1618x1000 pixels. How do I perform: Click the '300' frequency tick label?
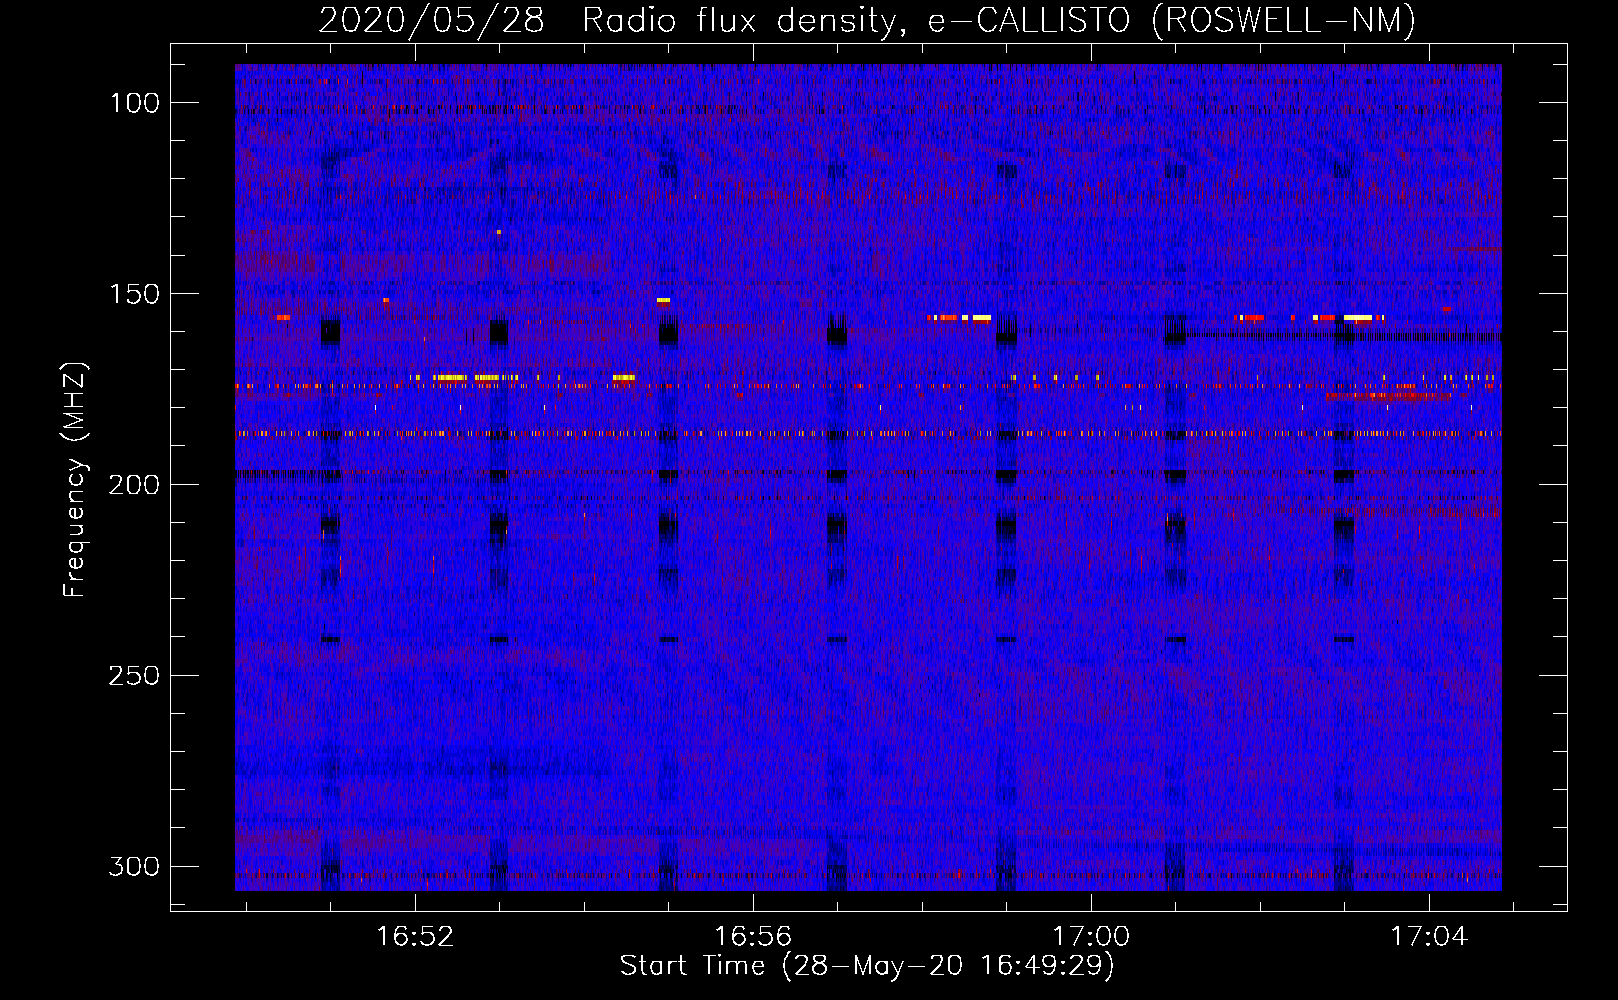tap(134, 866)
